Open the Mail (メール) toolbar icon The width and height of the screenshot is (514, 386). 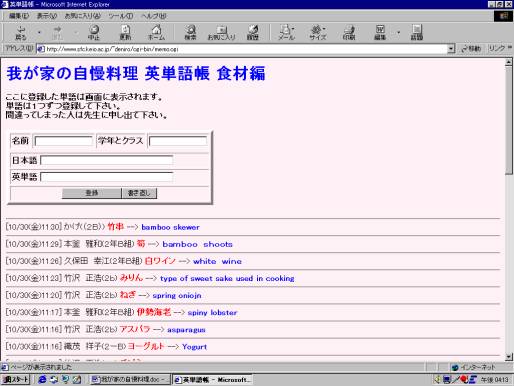click(286, 33)
